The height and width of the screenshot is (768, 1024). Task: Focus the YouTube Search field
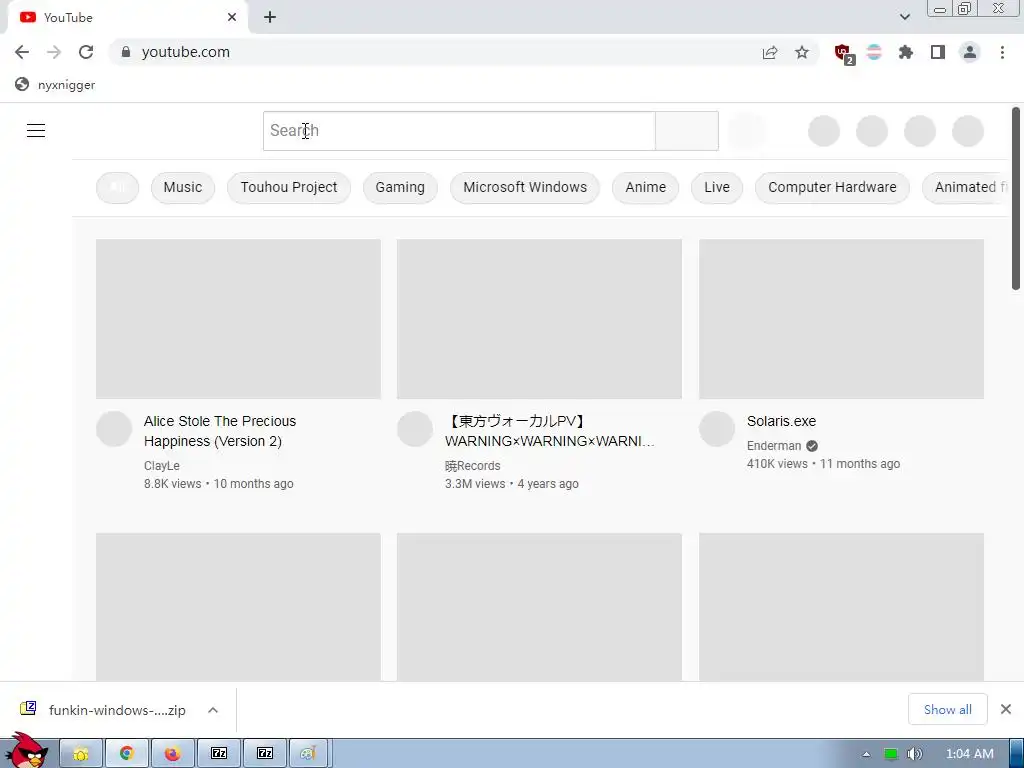pos(459,131)
